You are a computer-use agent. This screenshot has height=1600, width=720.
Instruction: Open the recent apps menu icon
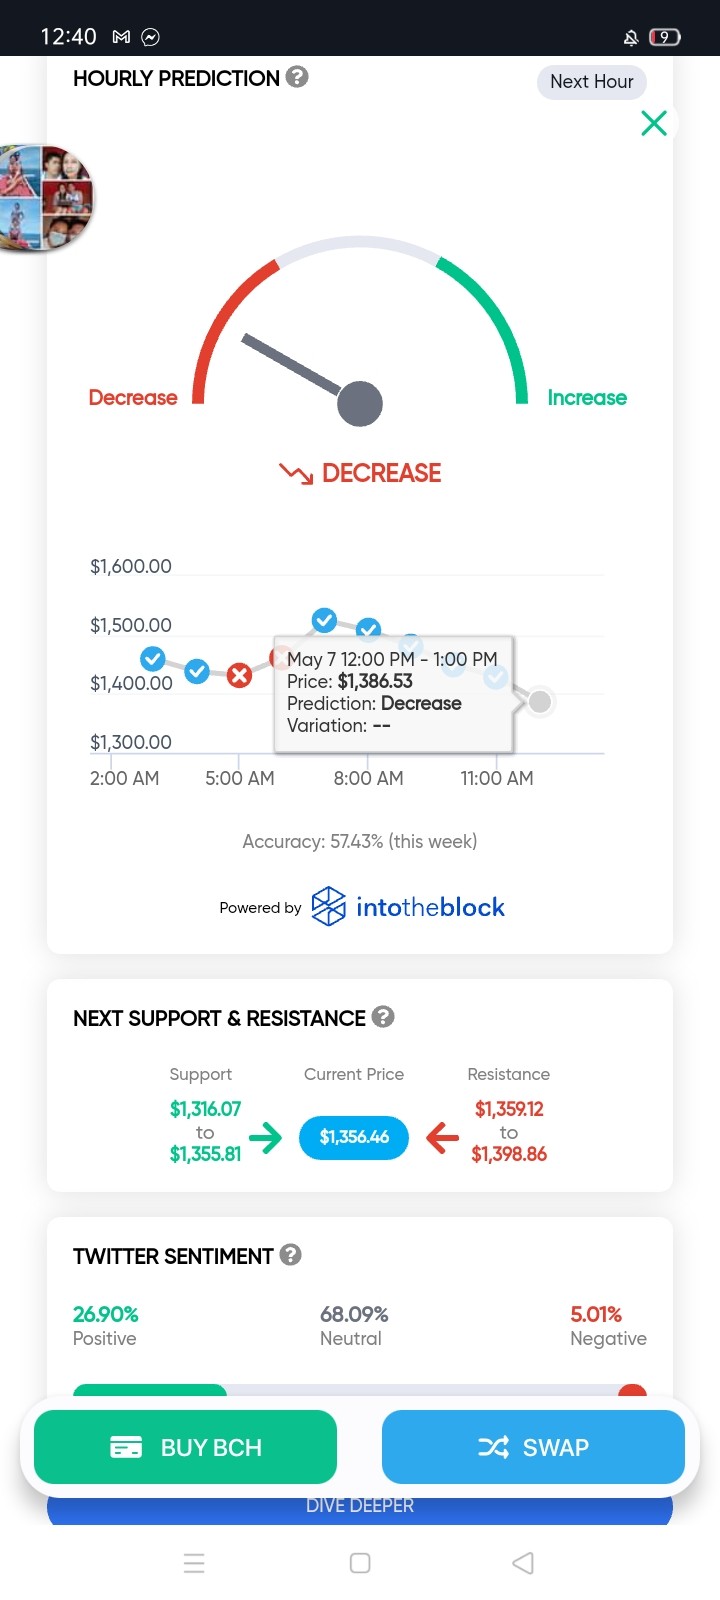[195, 1563]
